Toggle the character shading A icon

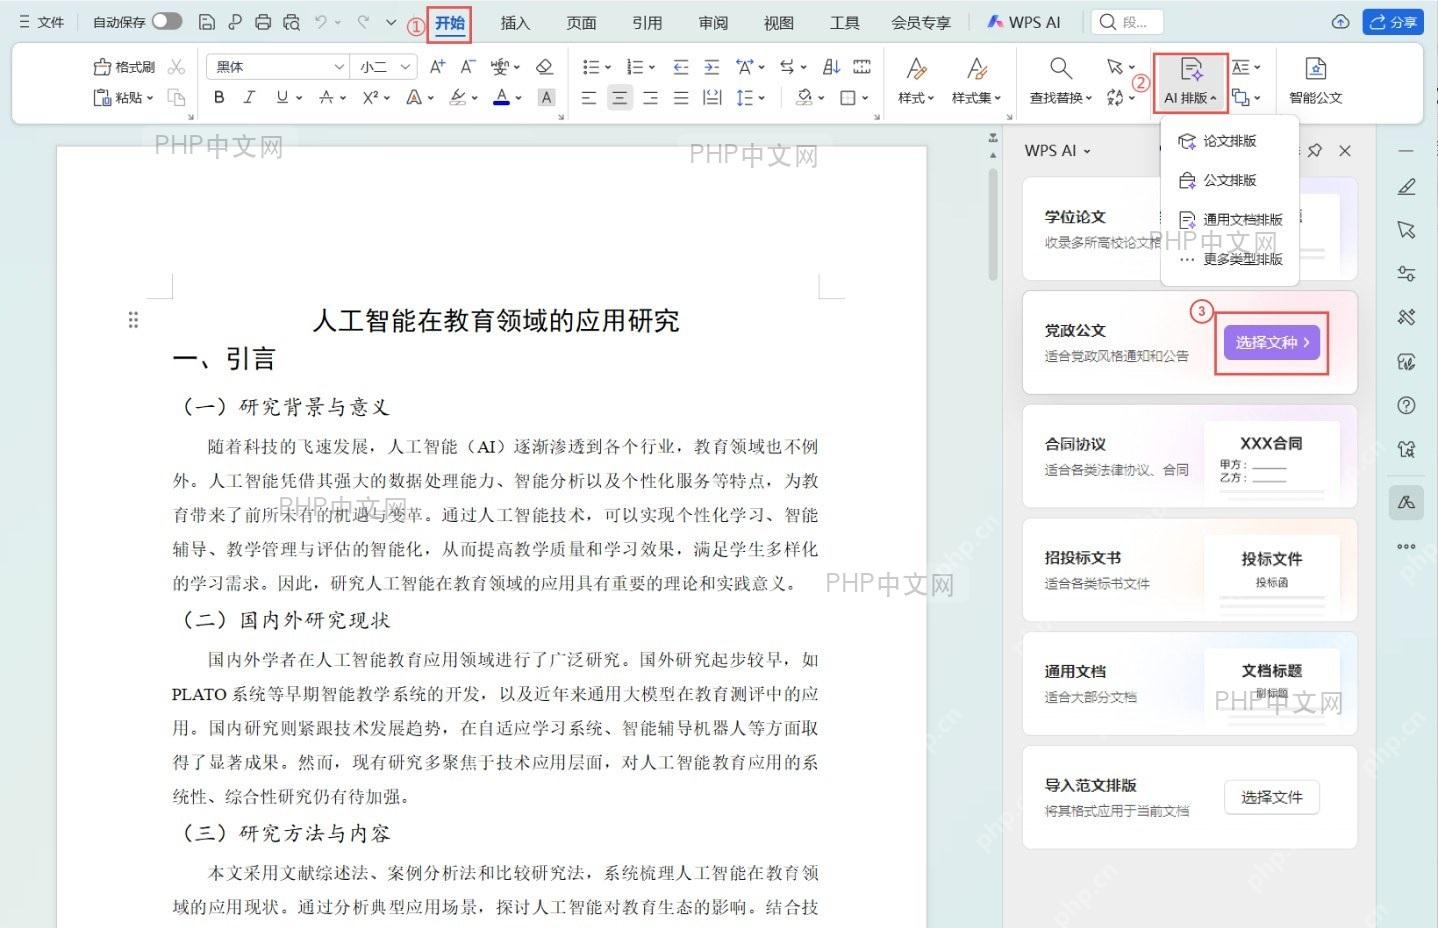pos(546,98)
